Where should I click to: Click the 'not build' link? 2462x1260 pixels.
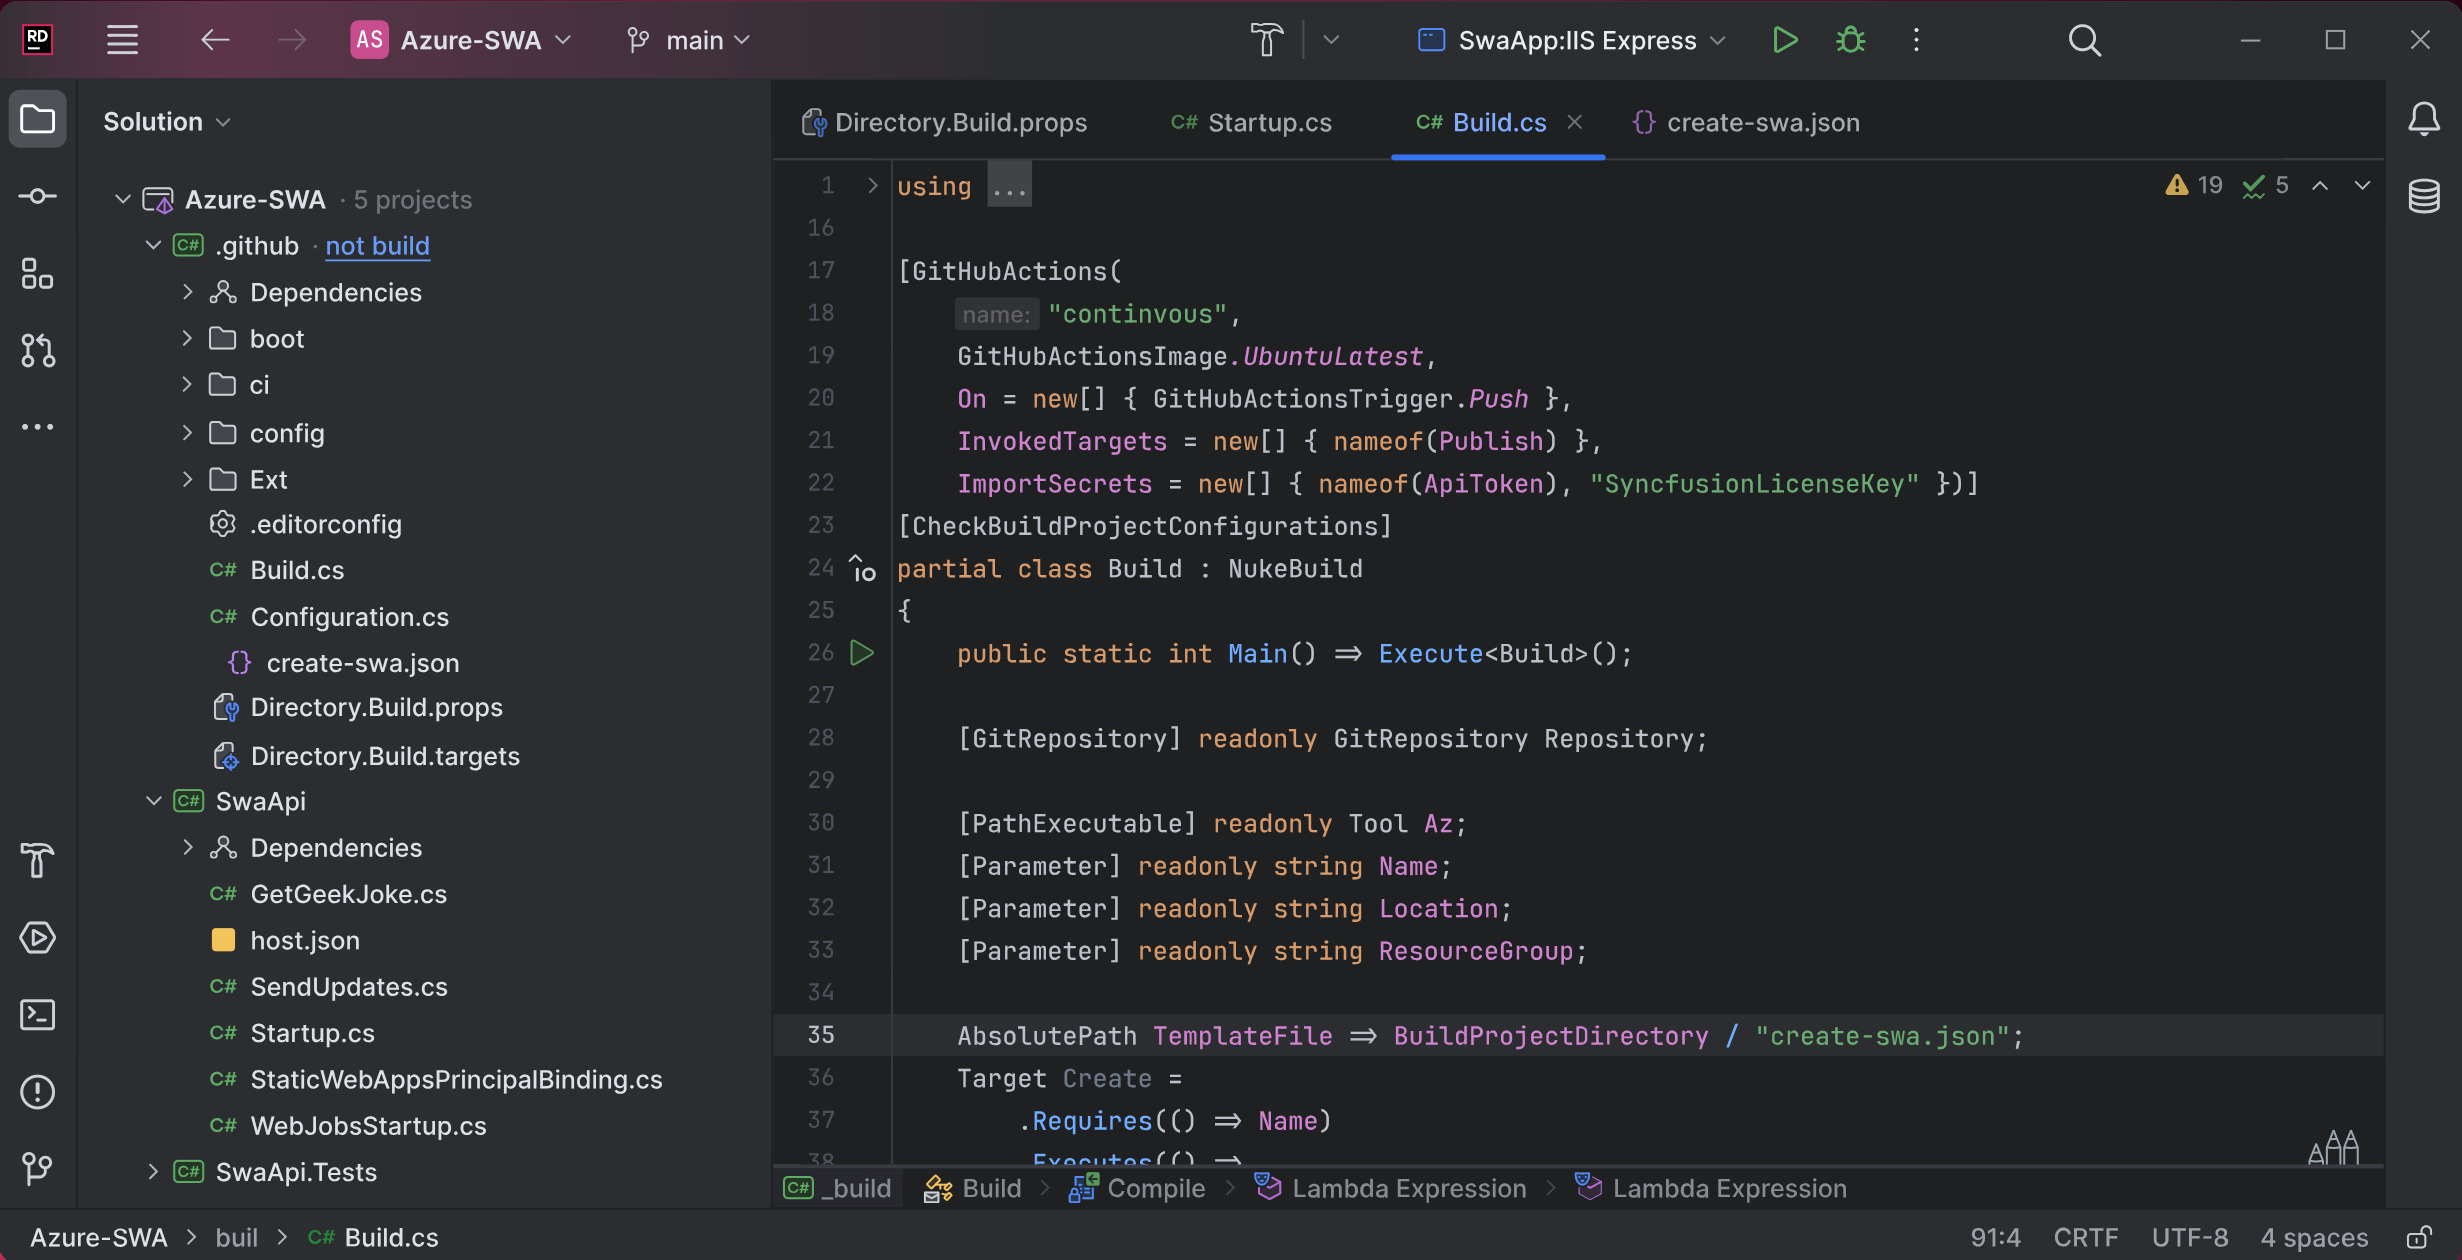coord(377,246)
